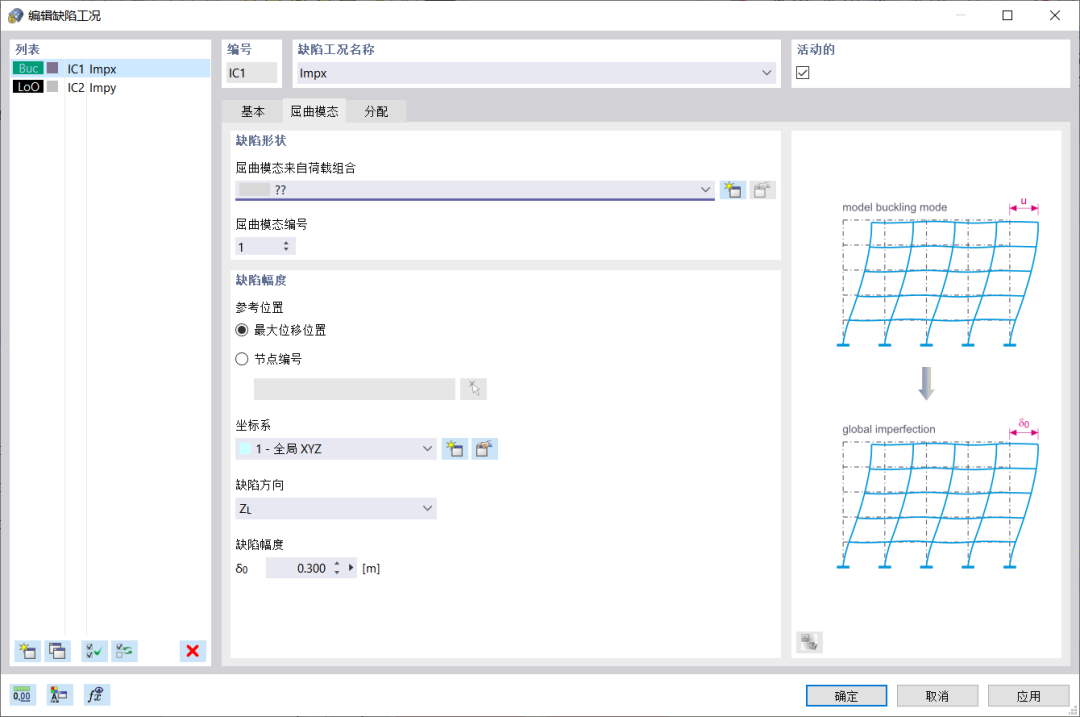This screenshot has width=1080, height=717.
Task: Open the icon beside the 0.00 units button
Action: 59,695
